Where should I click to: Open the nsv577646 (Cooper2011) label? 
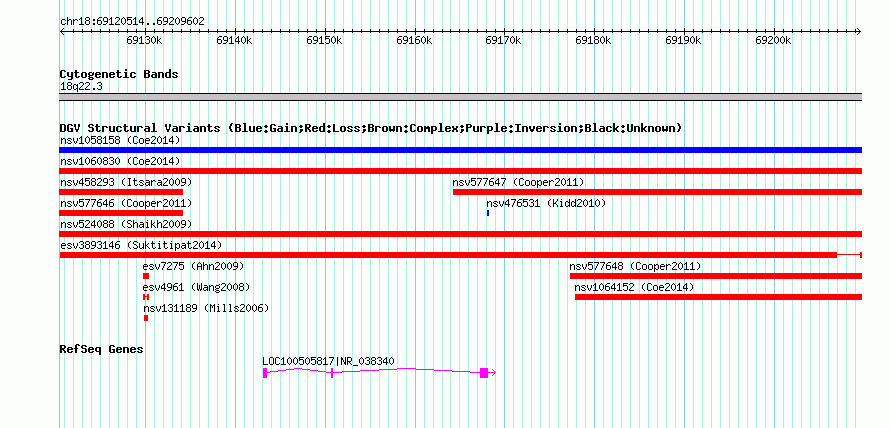pyautogui.click(x=126, y=203)
